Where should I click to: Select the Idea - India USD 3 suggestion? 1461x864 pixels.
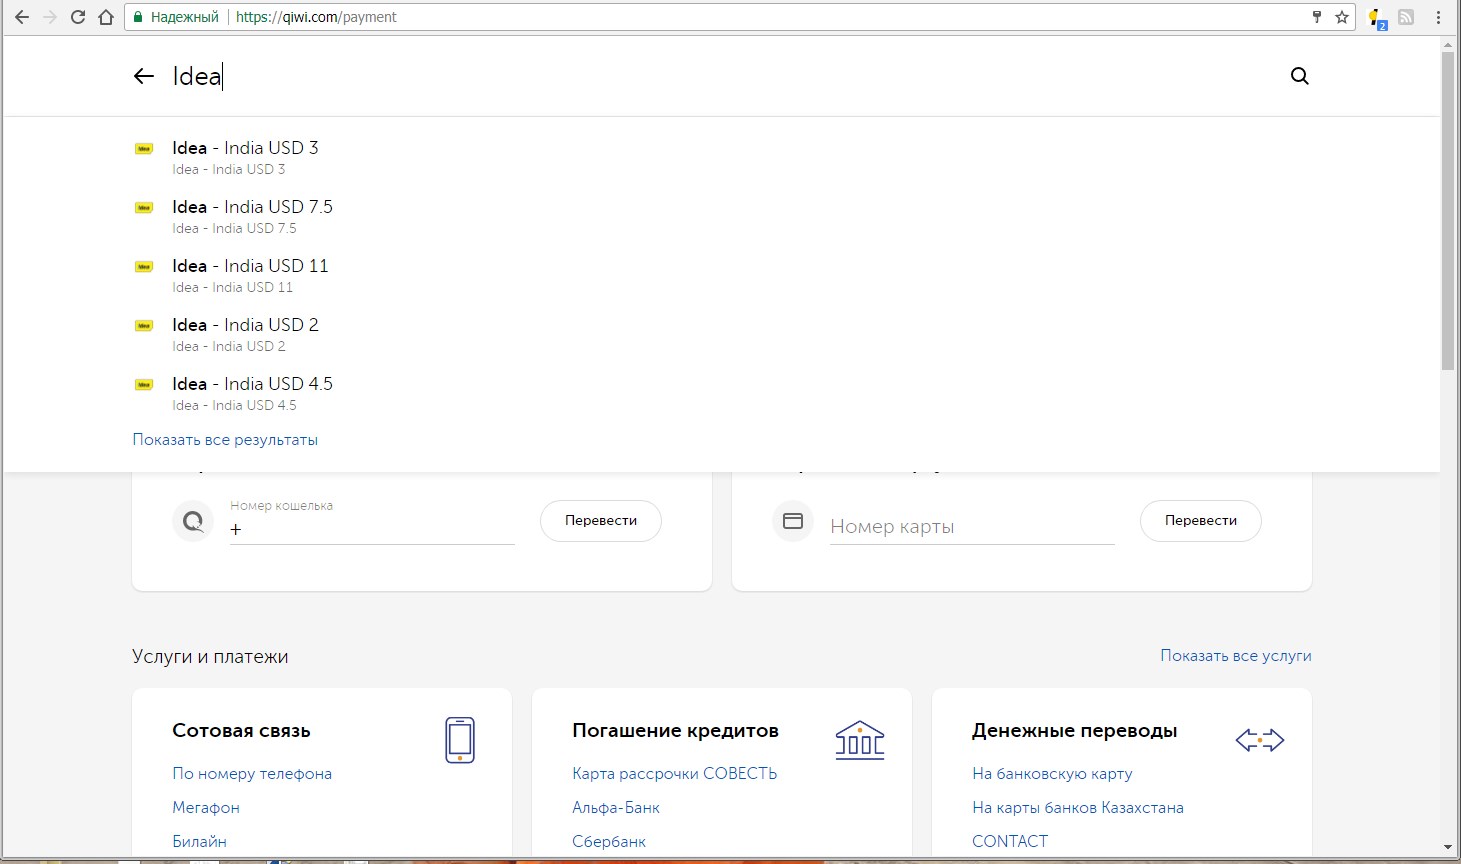coord(245,148)
